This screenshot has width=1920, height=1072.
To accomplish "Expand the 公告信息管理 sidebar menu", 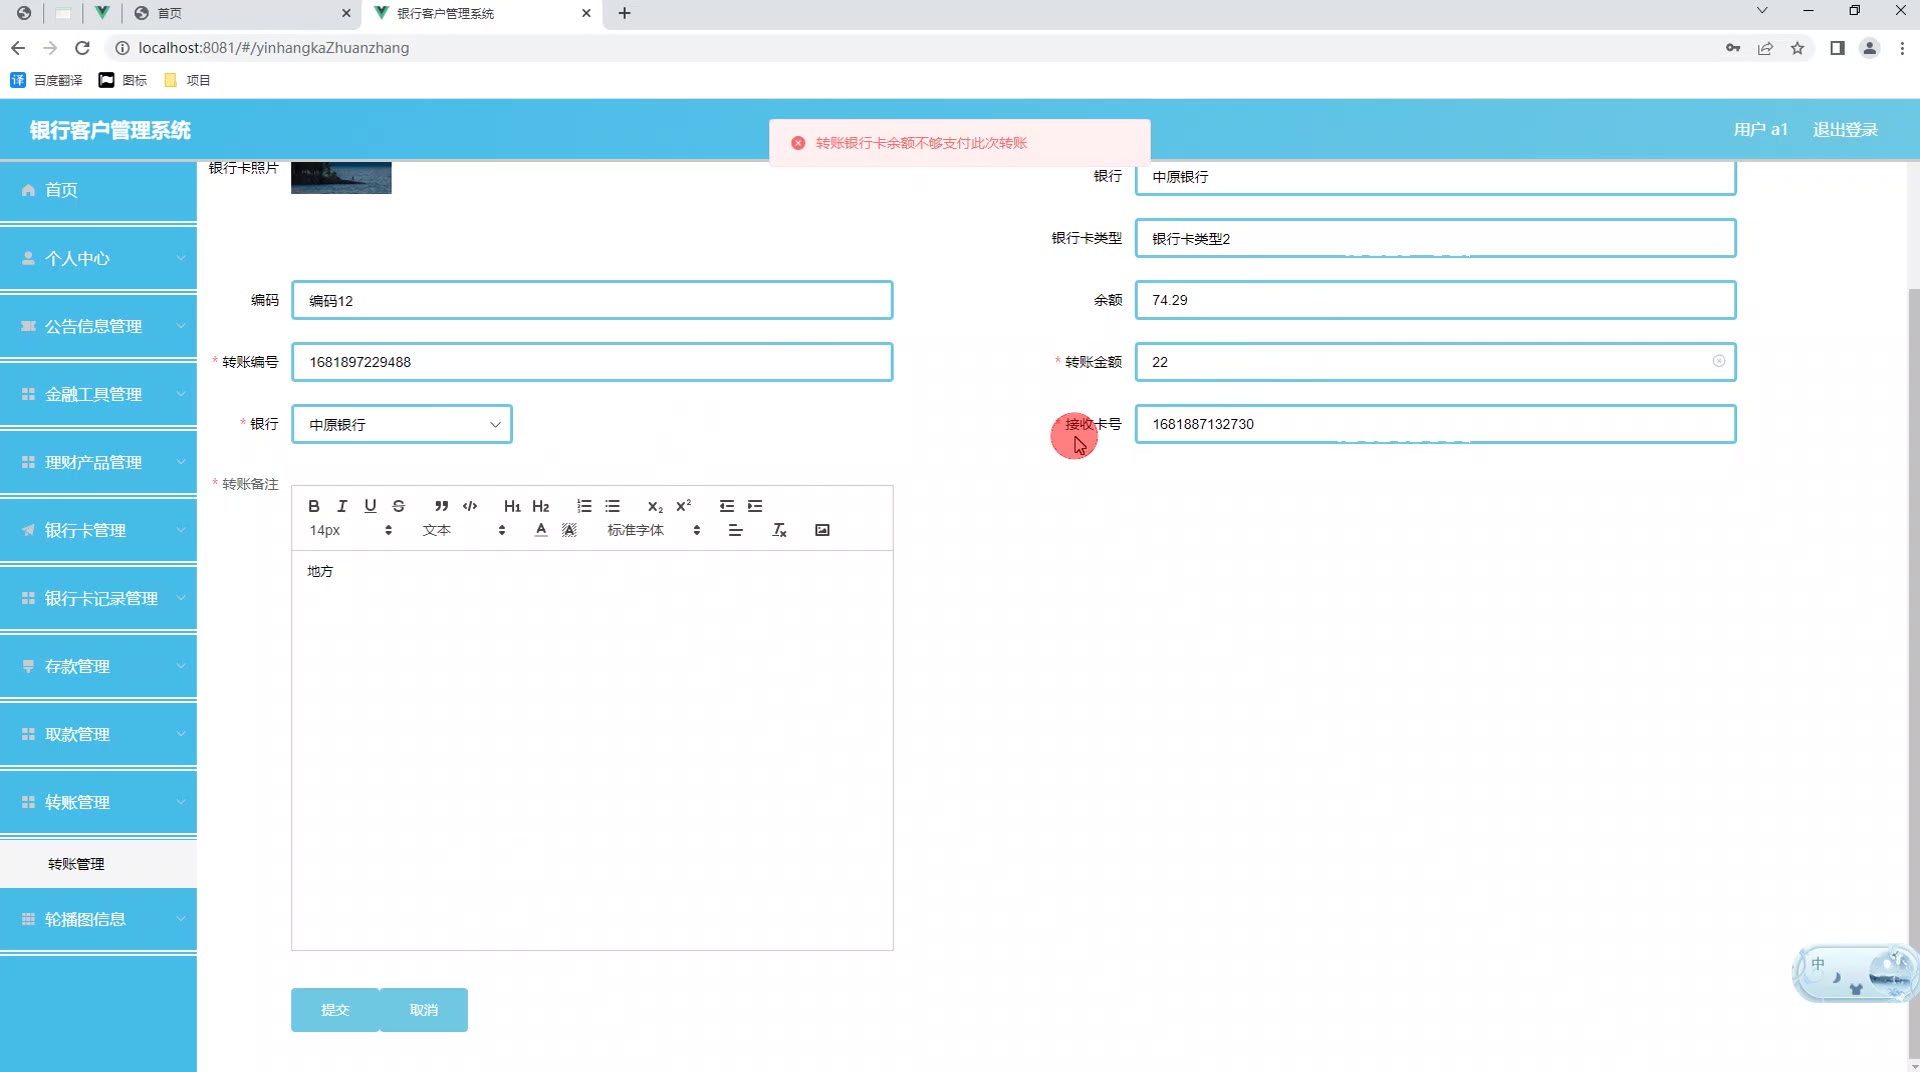I will tap(98, 326).
